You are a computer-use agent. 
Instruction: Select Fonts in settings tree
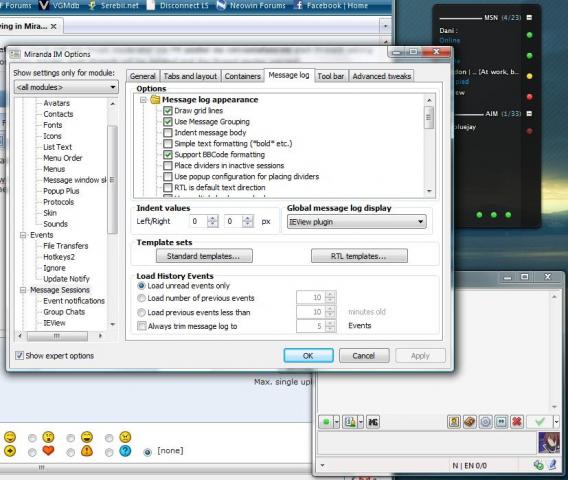(53, 125)
